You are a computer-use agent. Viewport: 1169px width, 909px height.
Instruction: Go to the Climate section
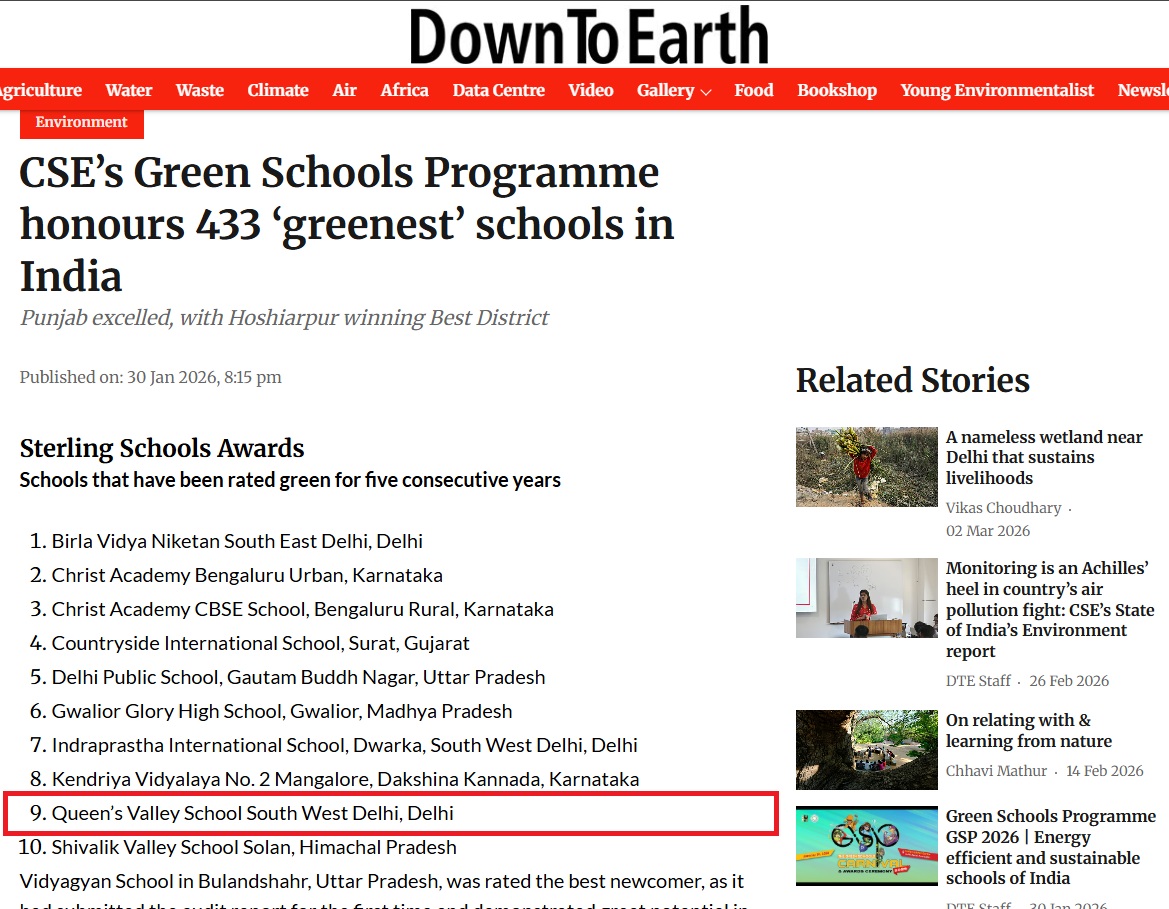278,90
